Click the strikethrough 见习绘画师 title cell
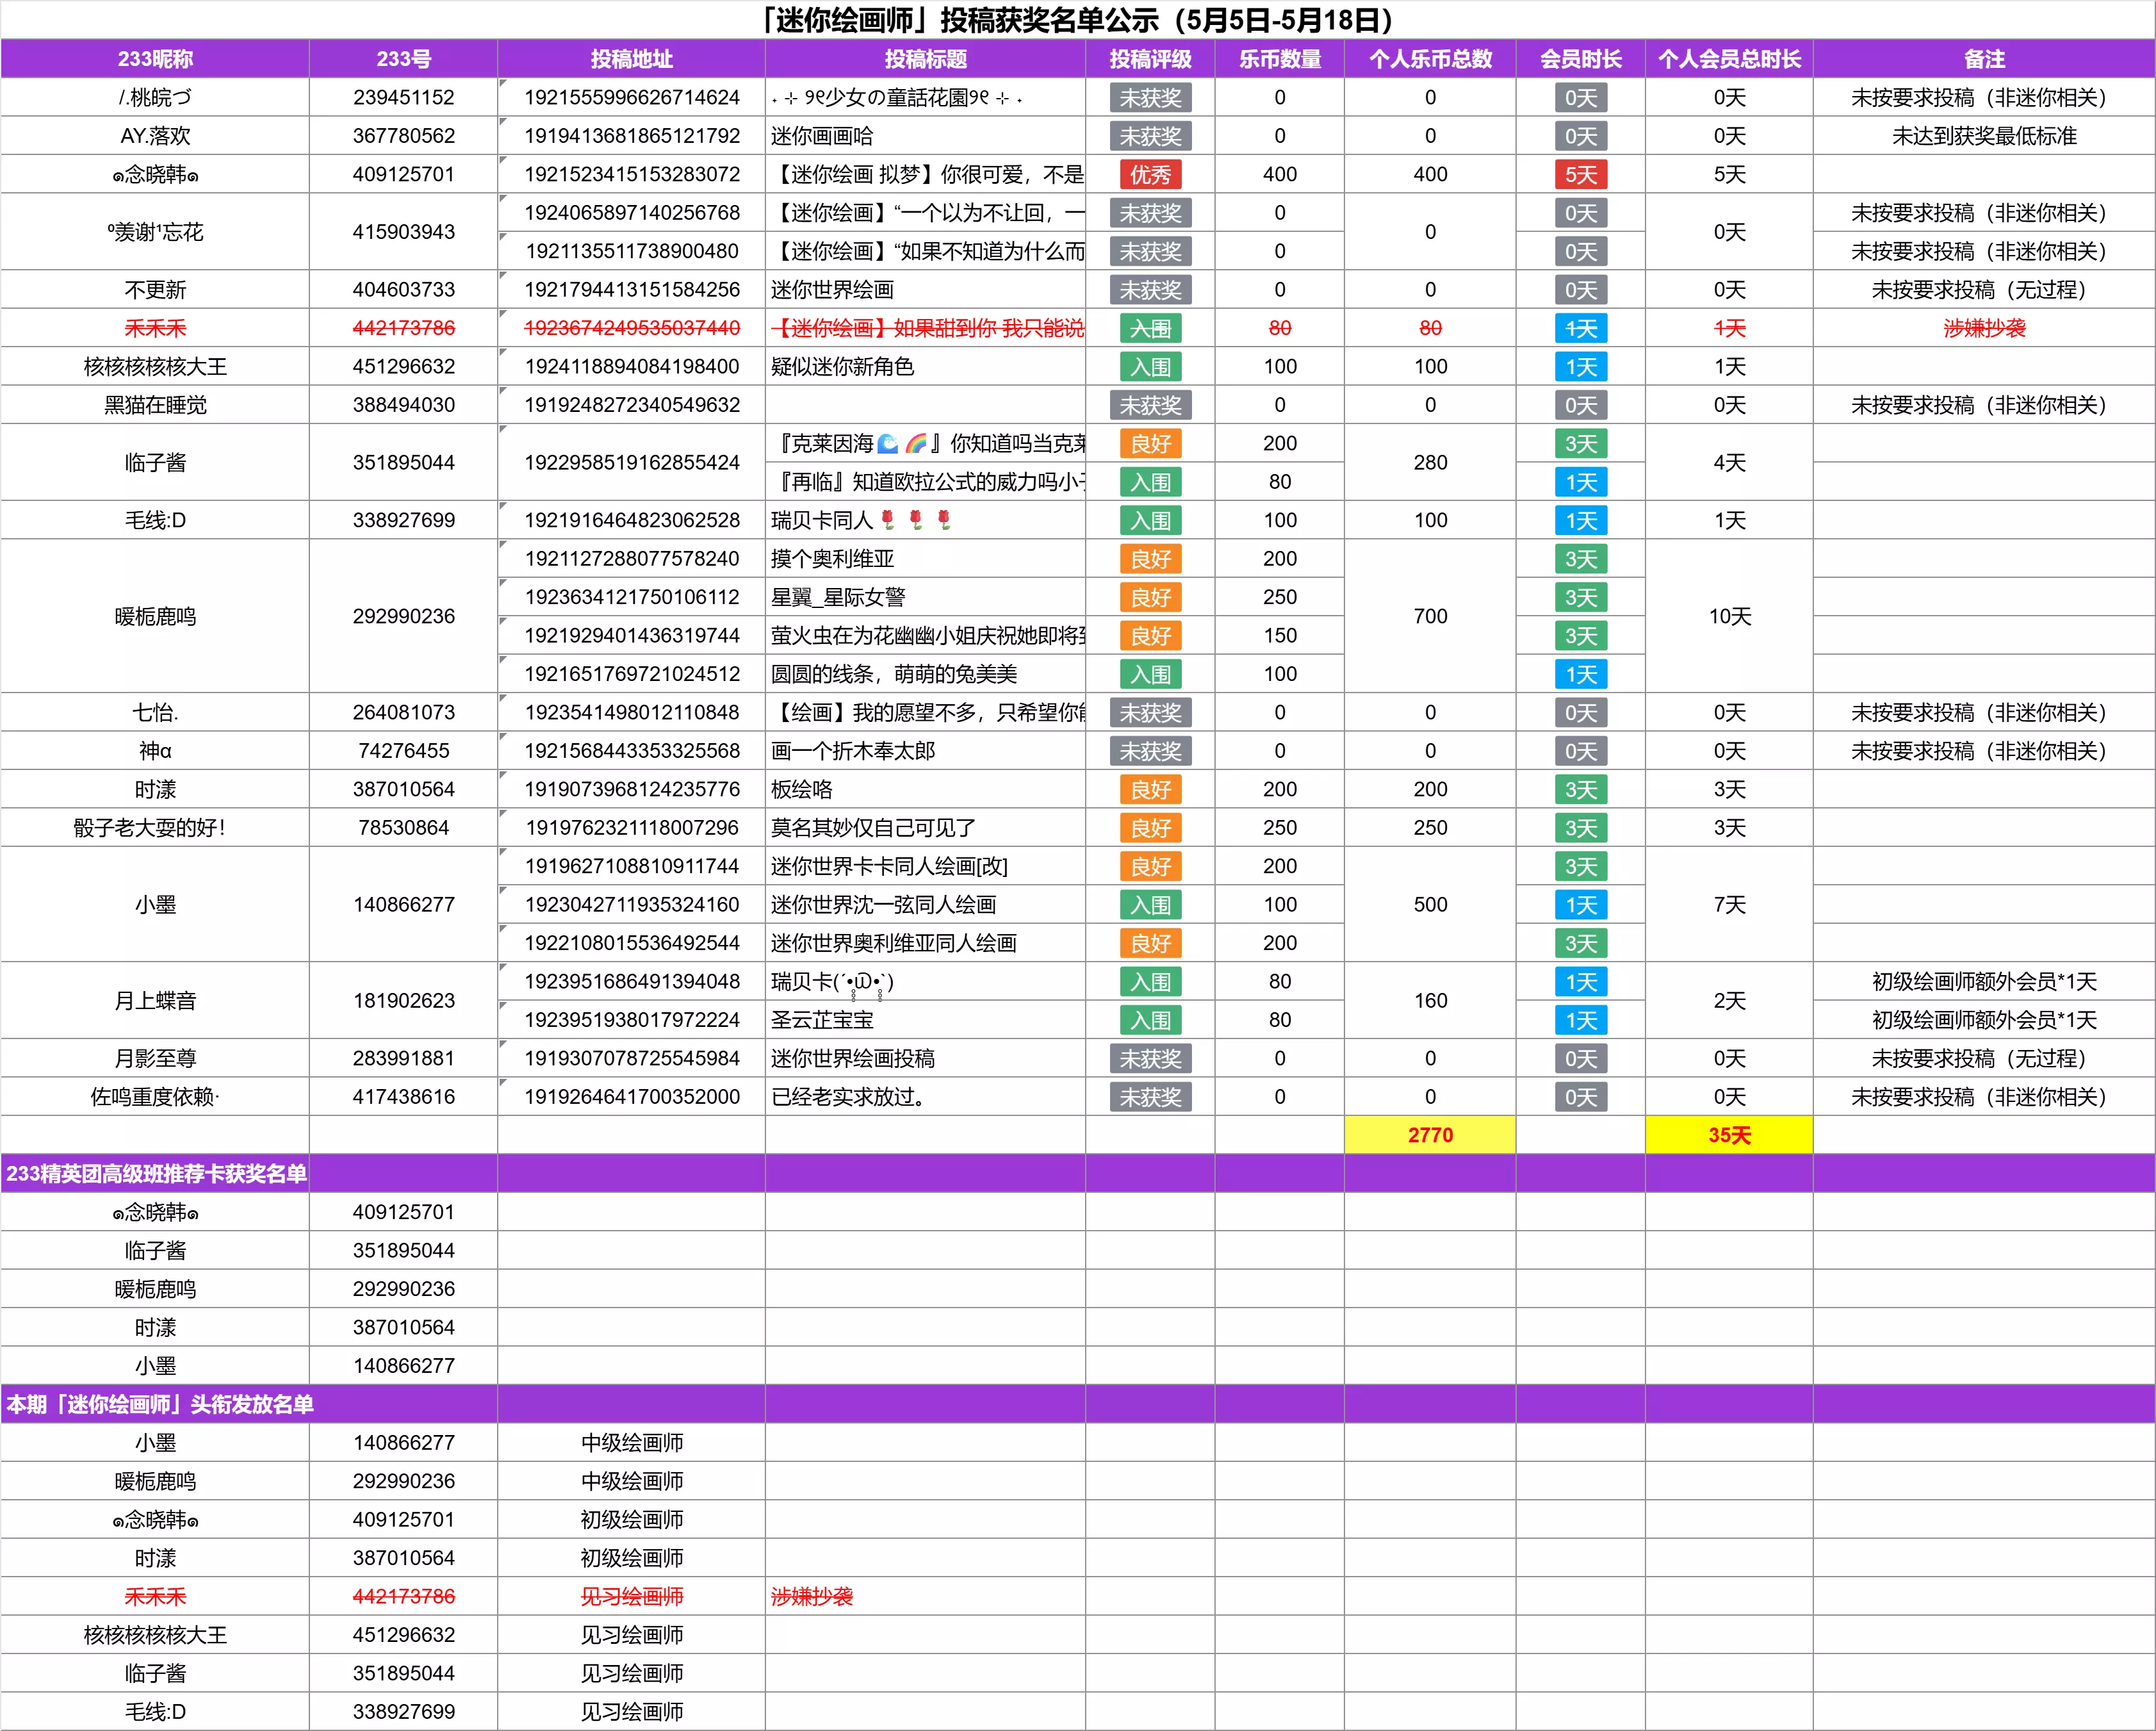The image size is (2156, 1731). point(632,1596)
